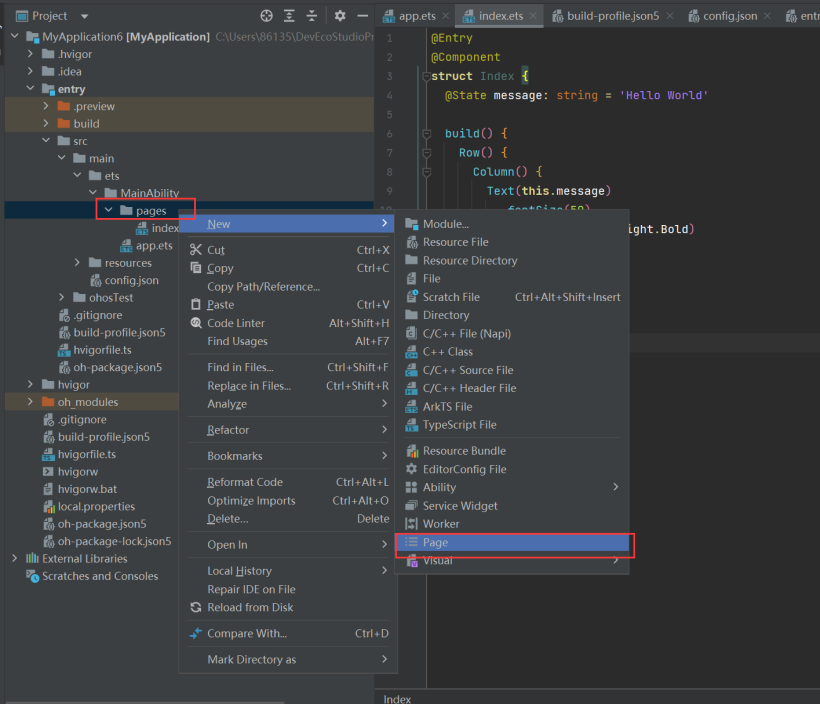This screenshot has height=704, width=820.
Task: Expand the .hvigor folder
Action: [30, 54]
